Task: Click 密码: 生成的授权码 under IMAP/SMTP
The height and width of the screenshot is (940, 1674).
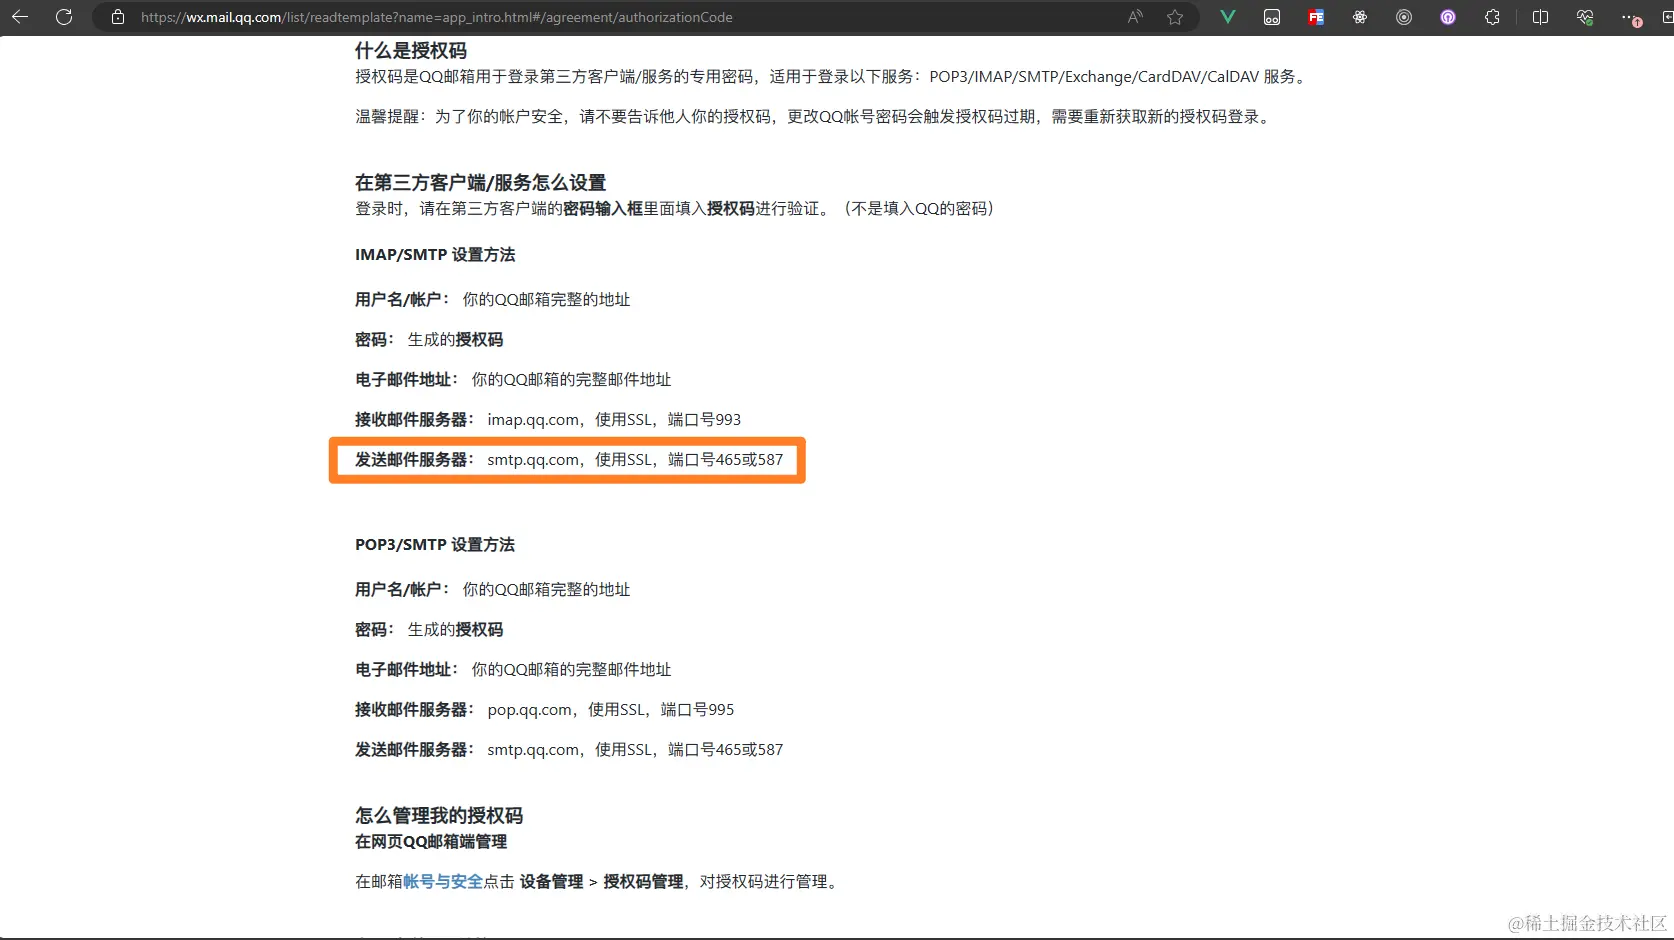Action: (x=429, y=339)
